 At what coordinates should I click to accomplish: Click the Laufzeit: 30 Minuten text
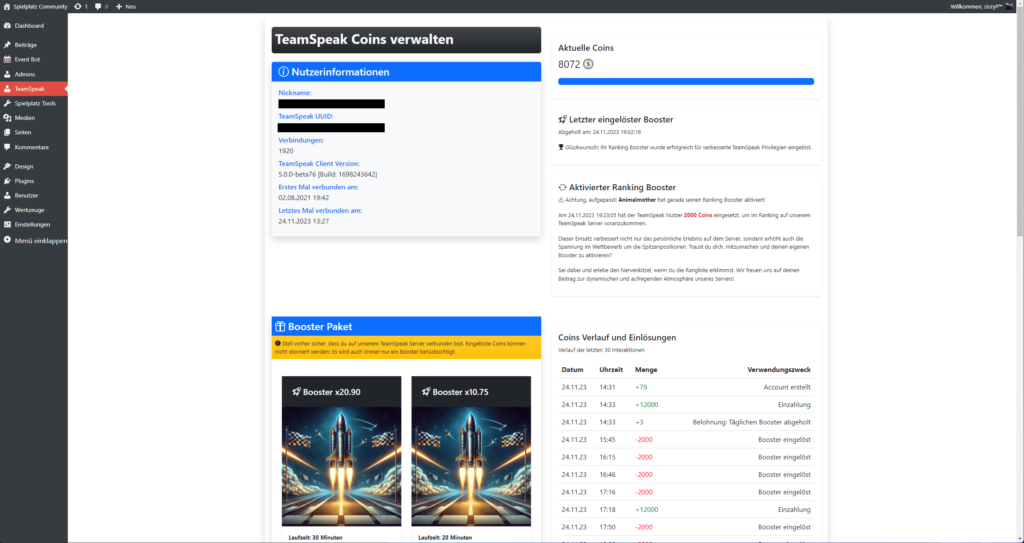[315, 538]
